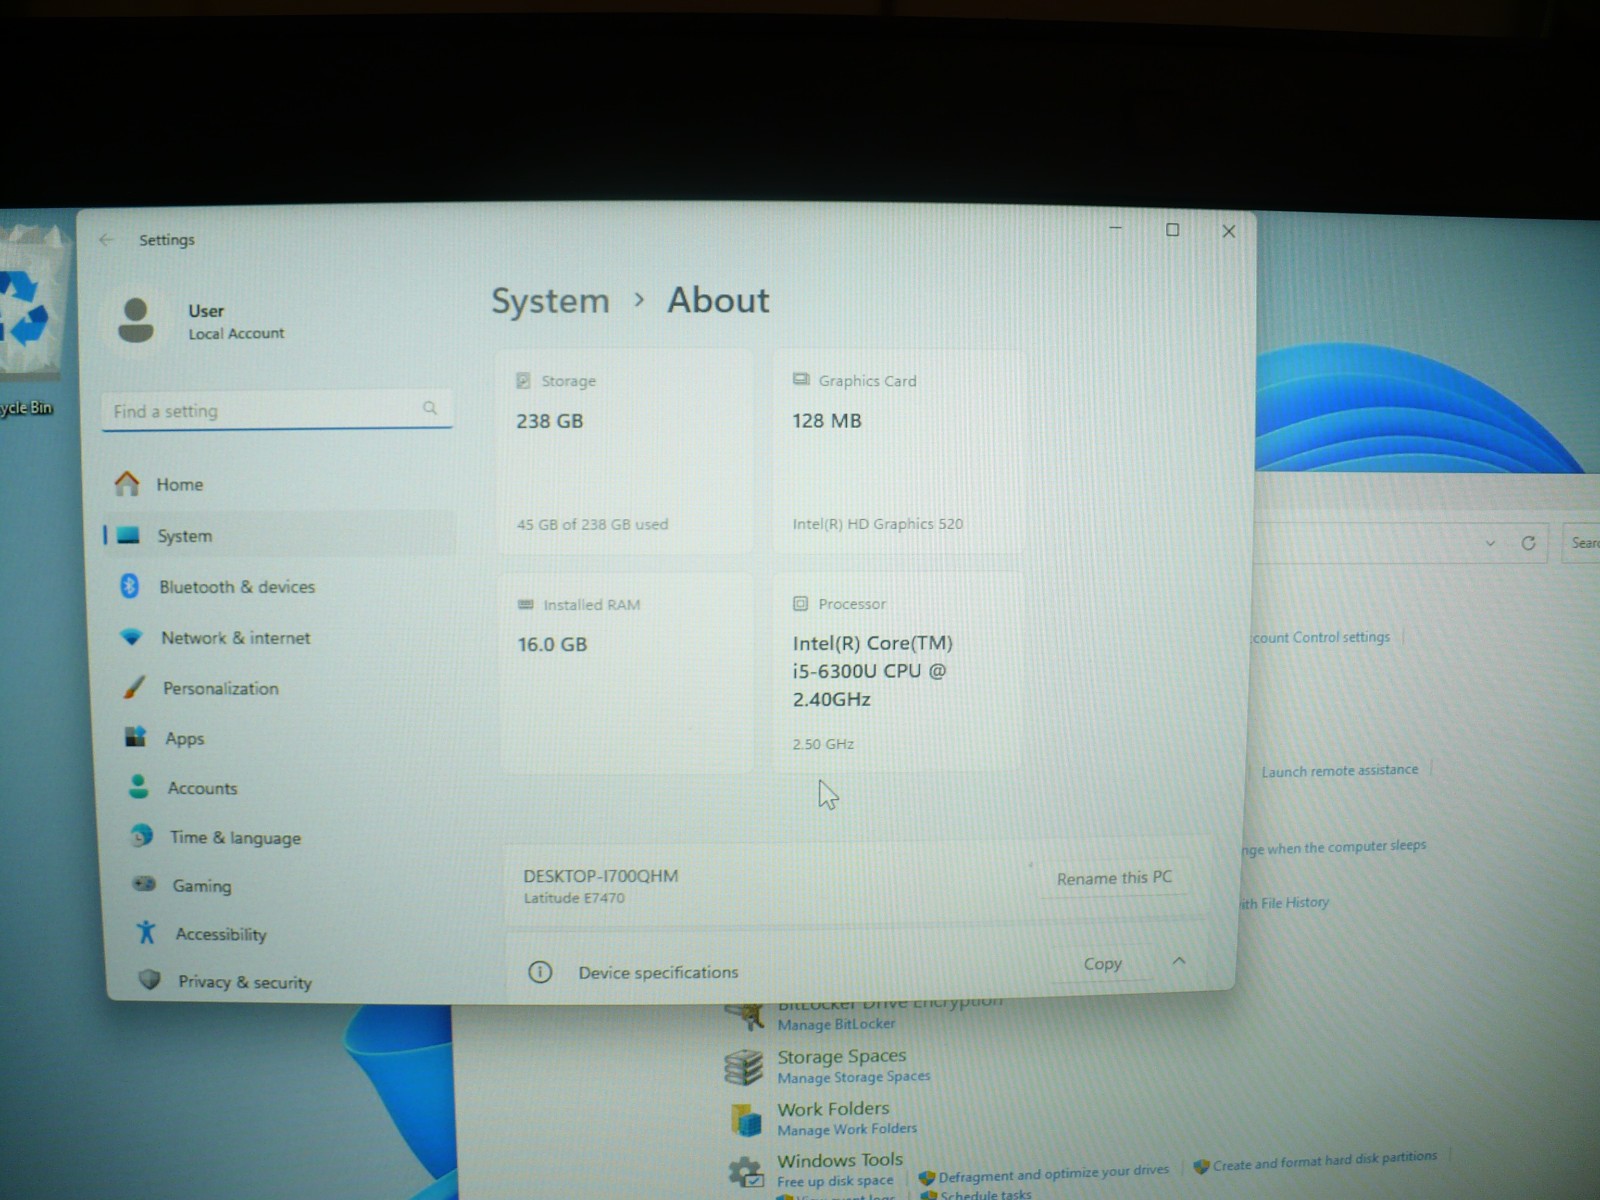Open Windows Tools in Control Panel

pyautogui.click(x=840, y=1160)
